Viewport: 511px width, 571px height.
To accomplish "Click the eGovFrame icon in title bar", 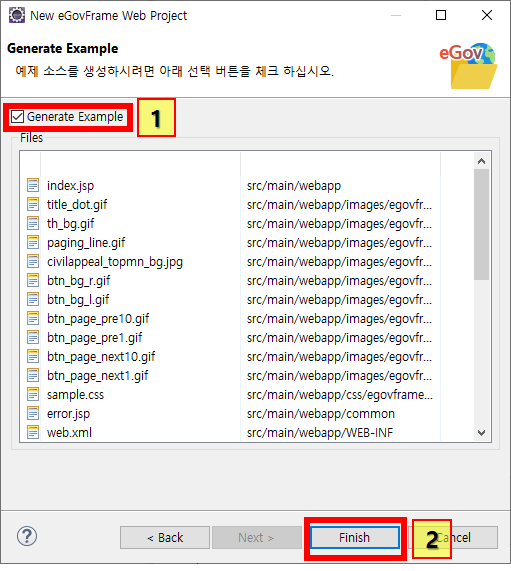I will tap(17, 15).
